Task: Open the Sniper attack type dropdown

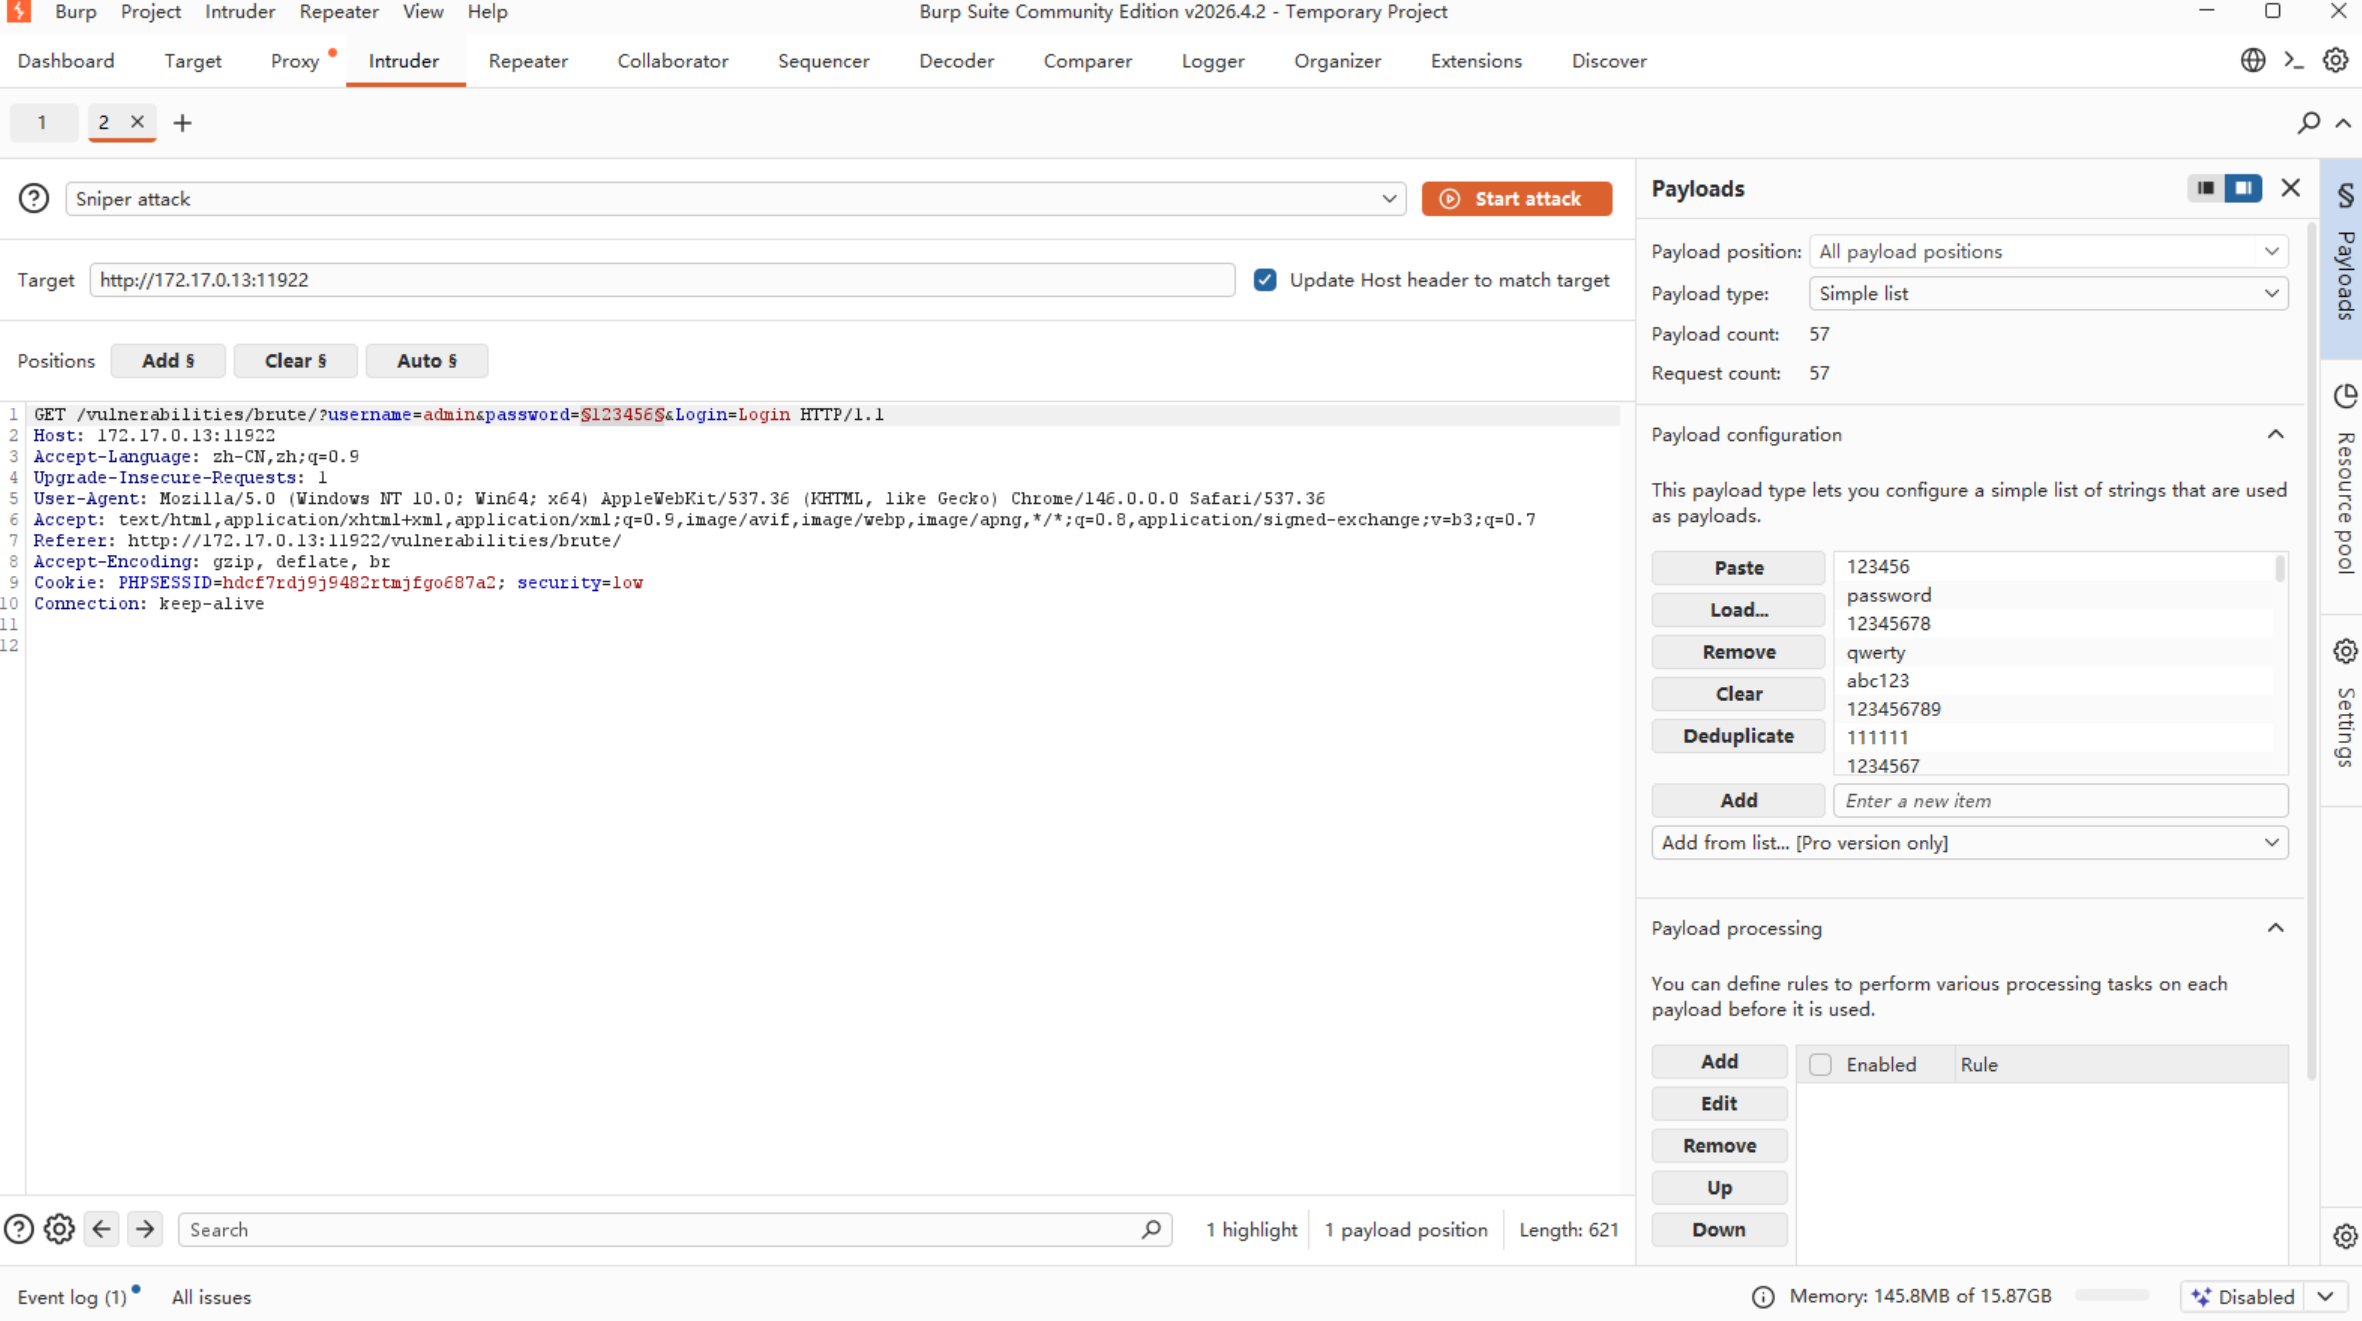Action: pos(735,198)
